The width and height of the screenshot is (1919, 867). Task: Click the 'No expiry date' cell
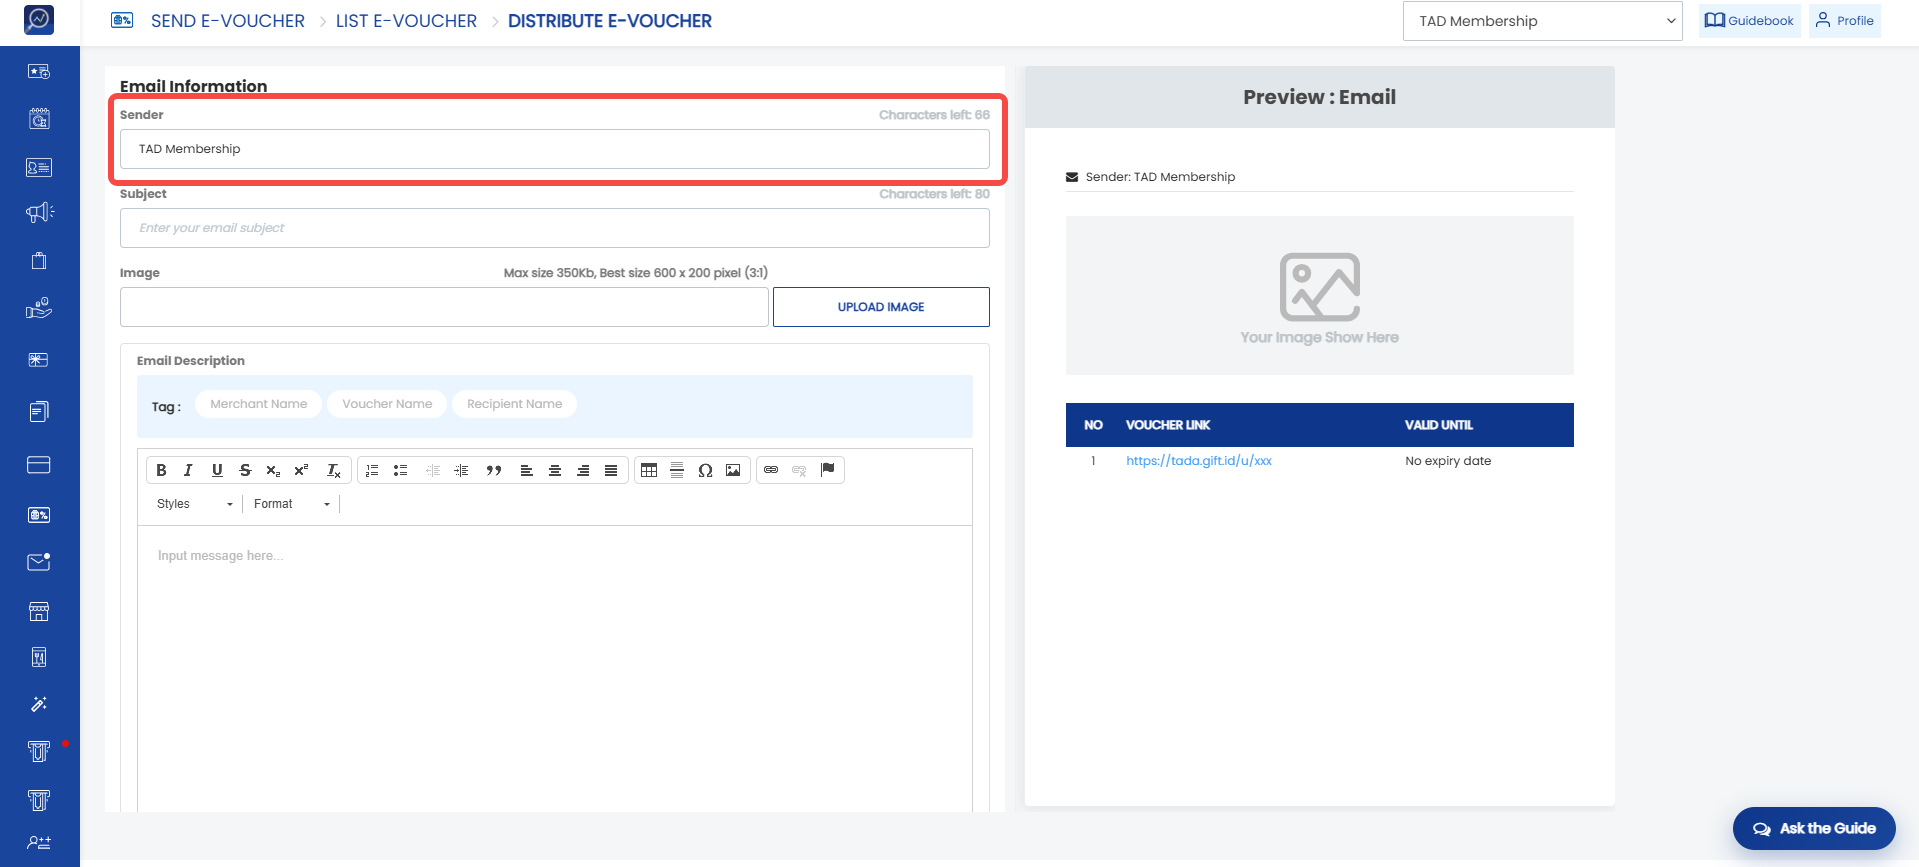pyautogui.click(x=1448, y=461)
